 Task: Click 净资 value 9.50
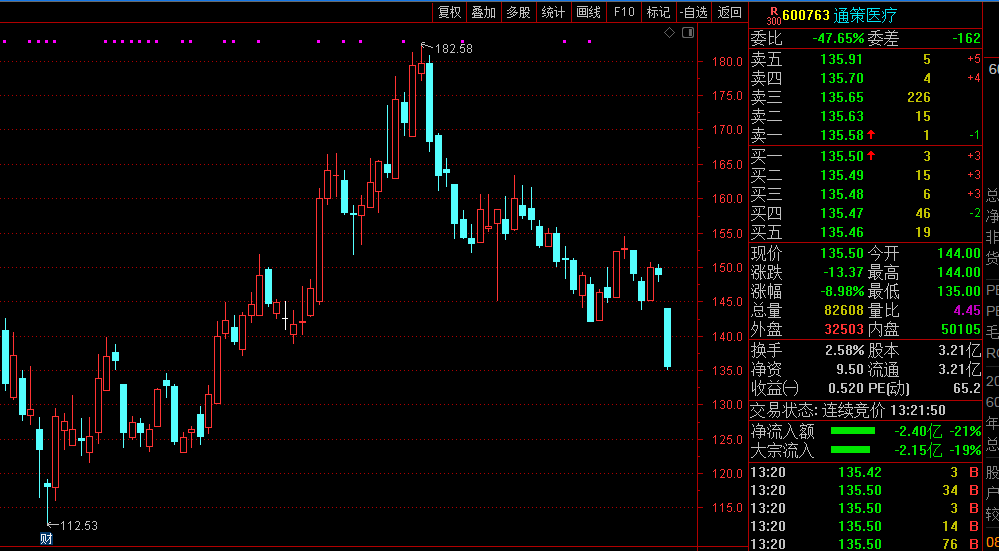click(851, 369)
